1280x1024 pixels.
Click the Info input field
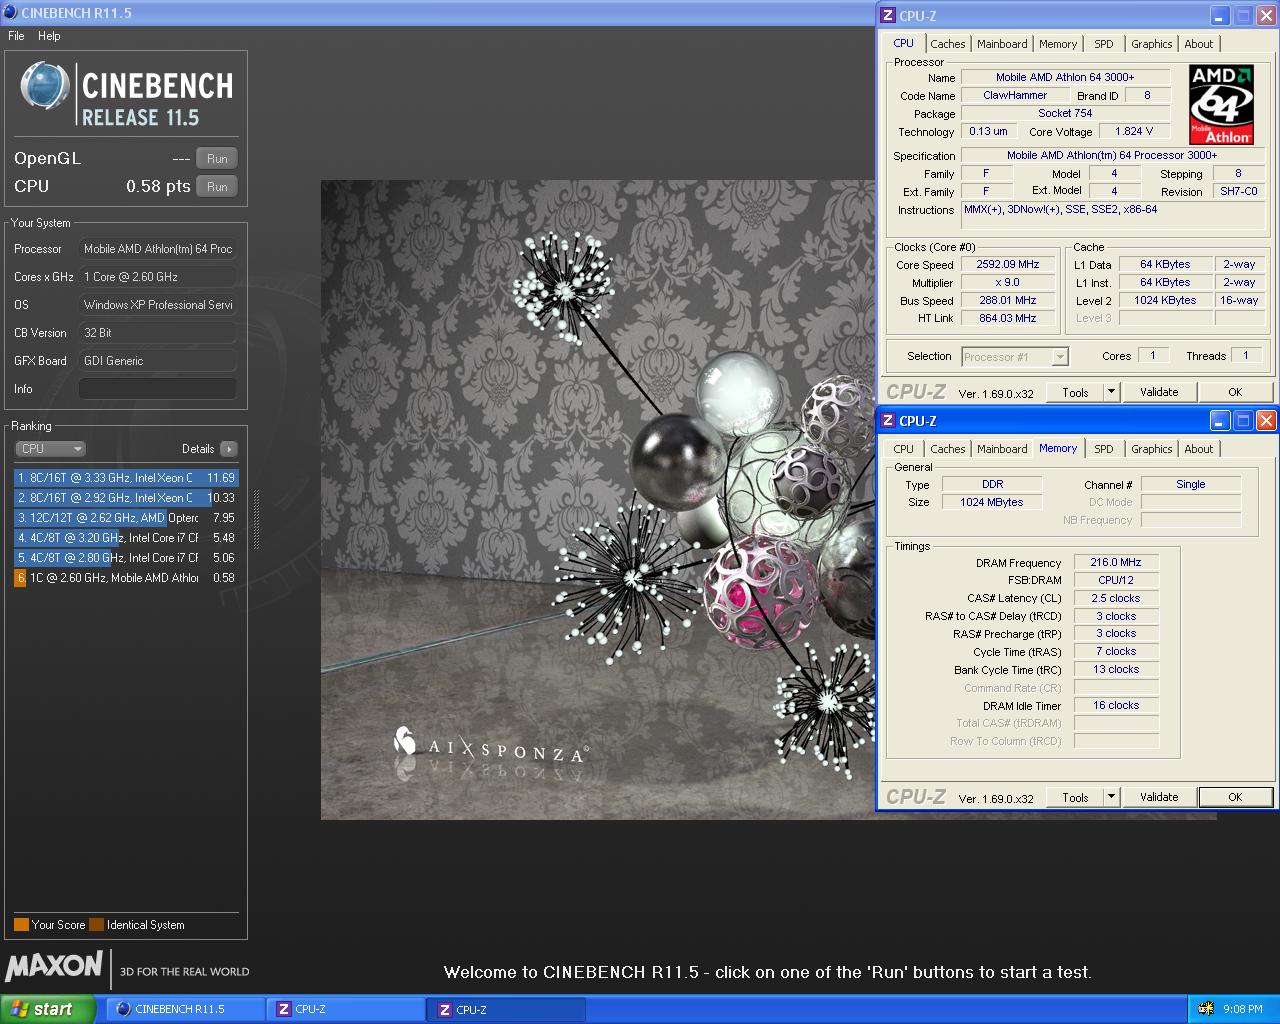pos(158,389)
